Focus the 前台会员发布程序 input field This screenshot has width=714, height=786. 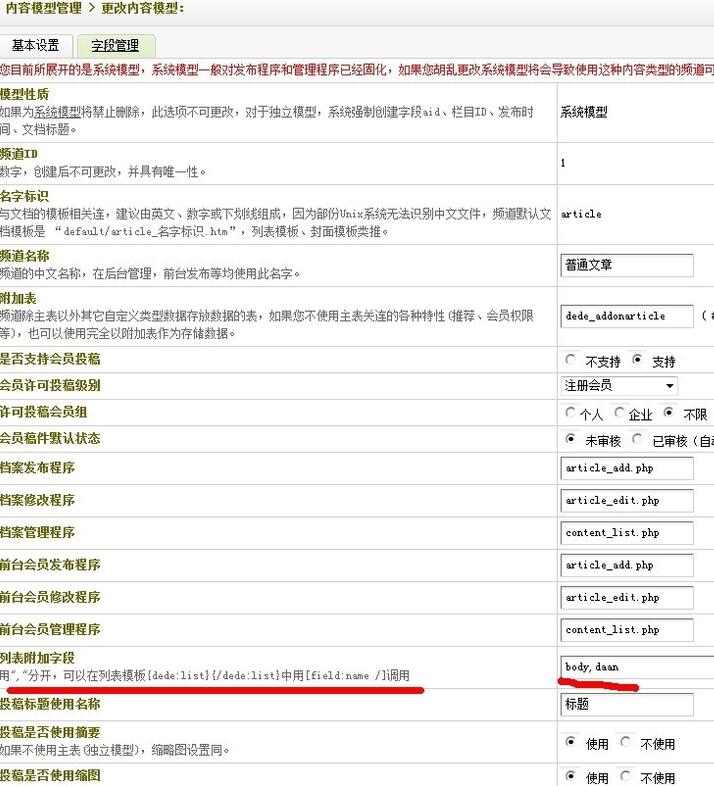613,565
